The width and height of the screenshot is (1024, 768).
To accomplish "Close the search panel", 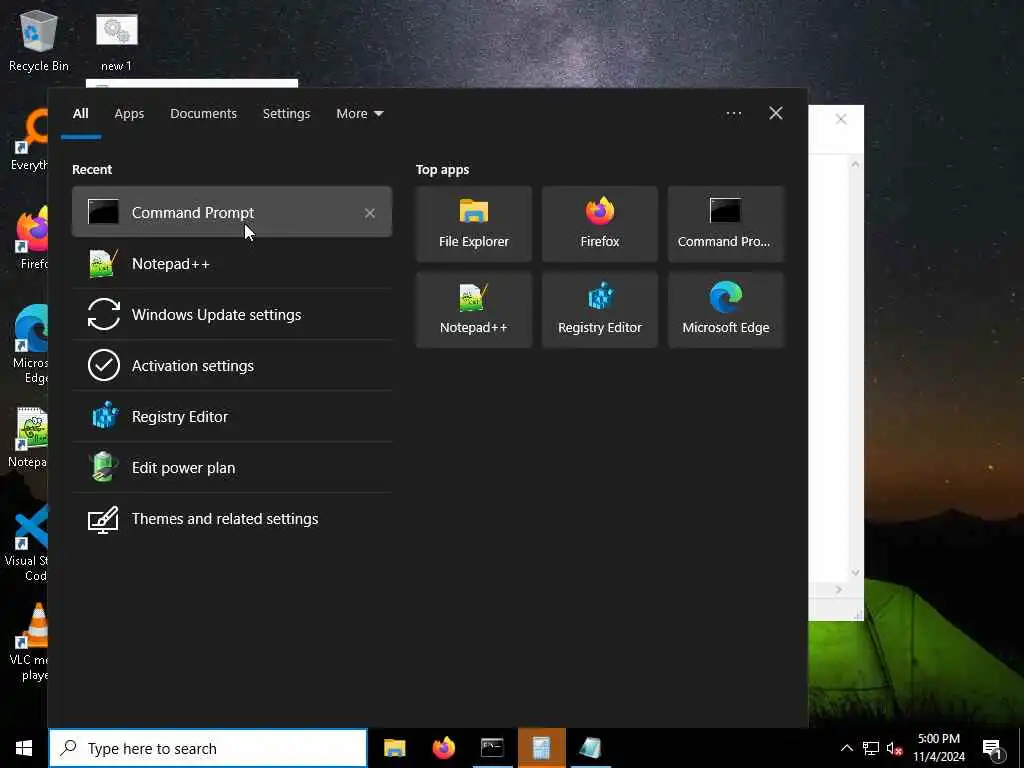I will (775, 113).
